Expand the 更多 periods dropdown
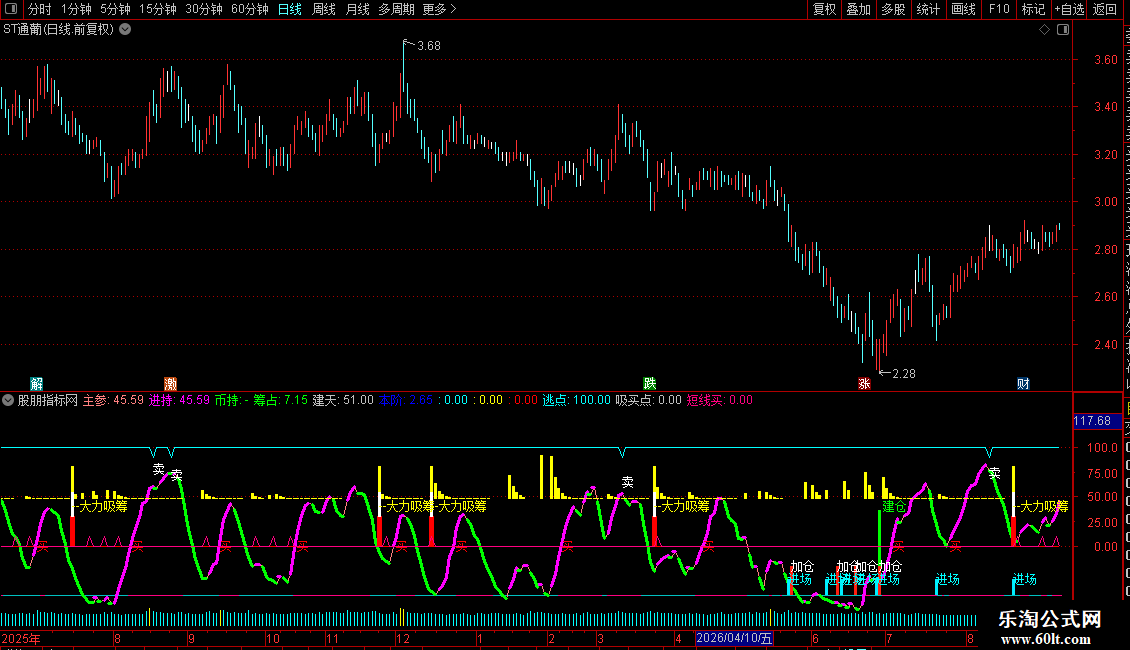The image size is (1130, 650). [x=440, y=9]
